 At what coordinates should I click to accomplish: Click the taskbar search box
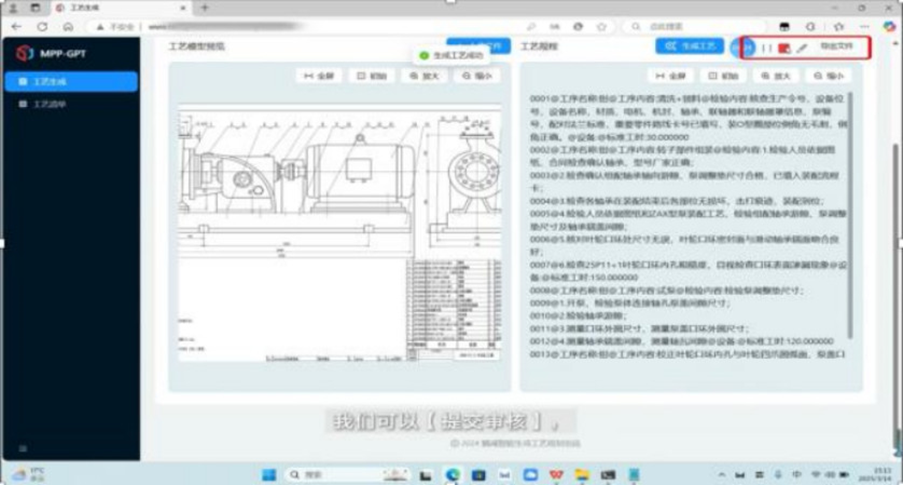pos(347,475)
